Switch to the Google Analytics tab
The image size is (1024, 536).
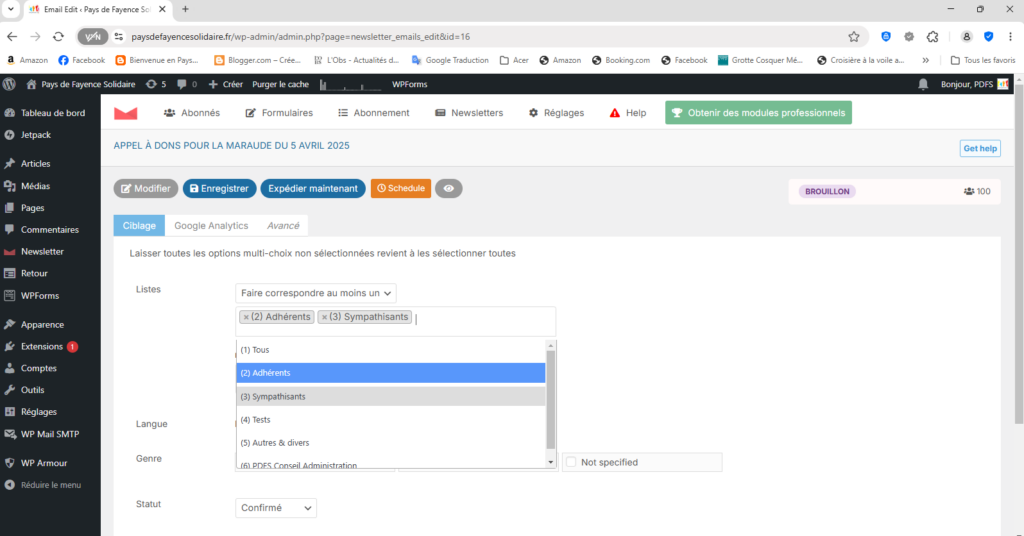coord(210,226)
